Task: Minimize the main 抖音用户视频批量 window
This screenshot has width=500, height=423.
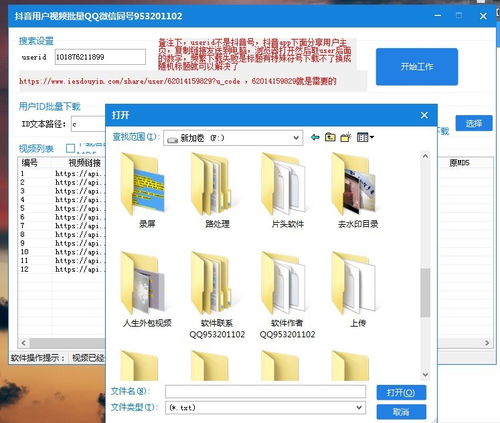Action: (x=438, y=16)
